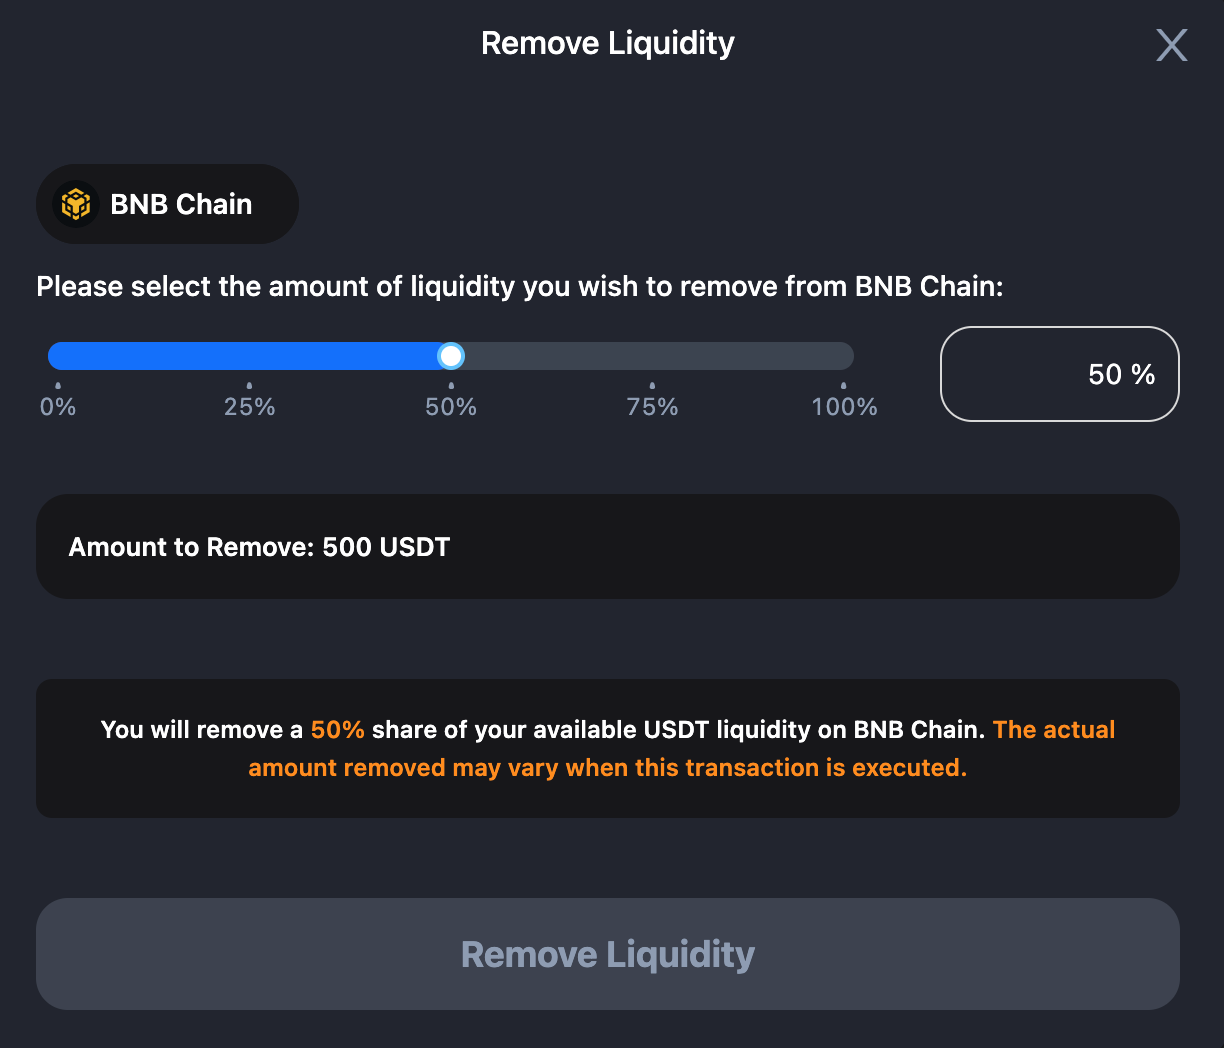Viewport: 1224px width, 1048px height.
Task: Close the Remove Liquidity dialog
Action: click(1171, 45)
